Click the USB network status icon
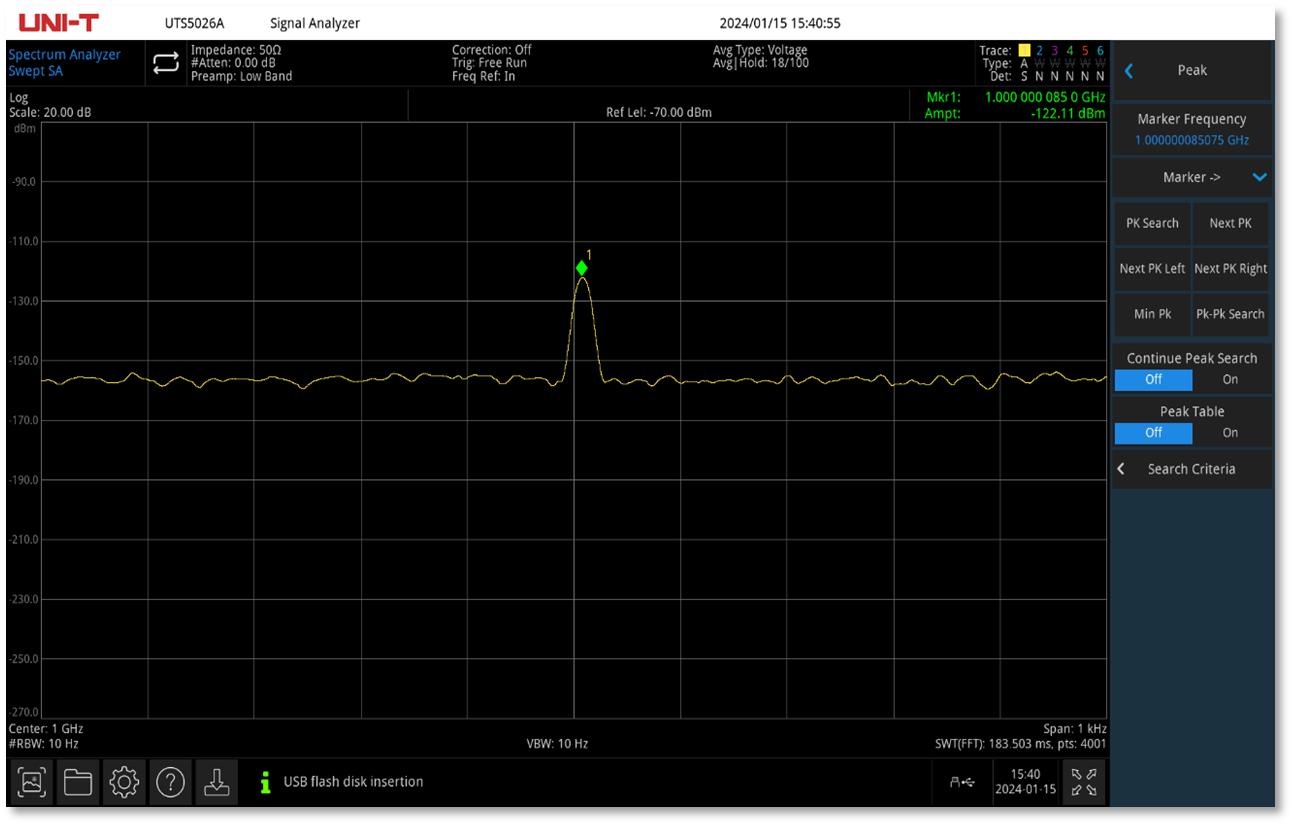The height and width of the screenshot is (826, 1294). [x=962, y=782]
